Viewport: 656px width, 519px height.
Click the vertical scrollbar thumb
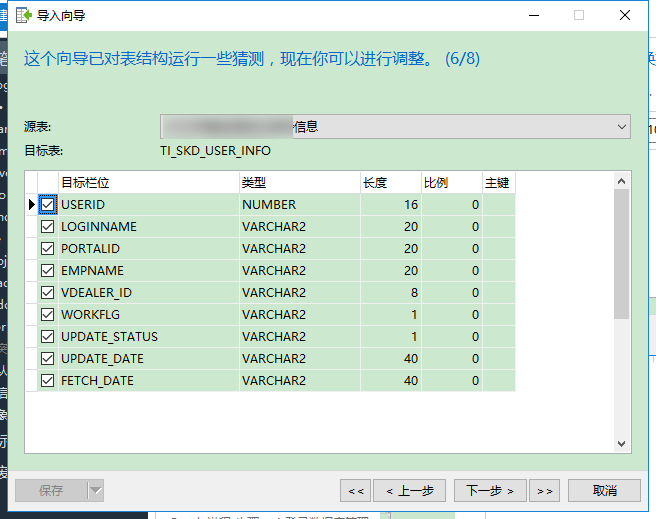621,254
